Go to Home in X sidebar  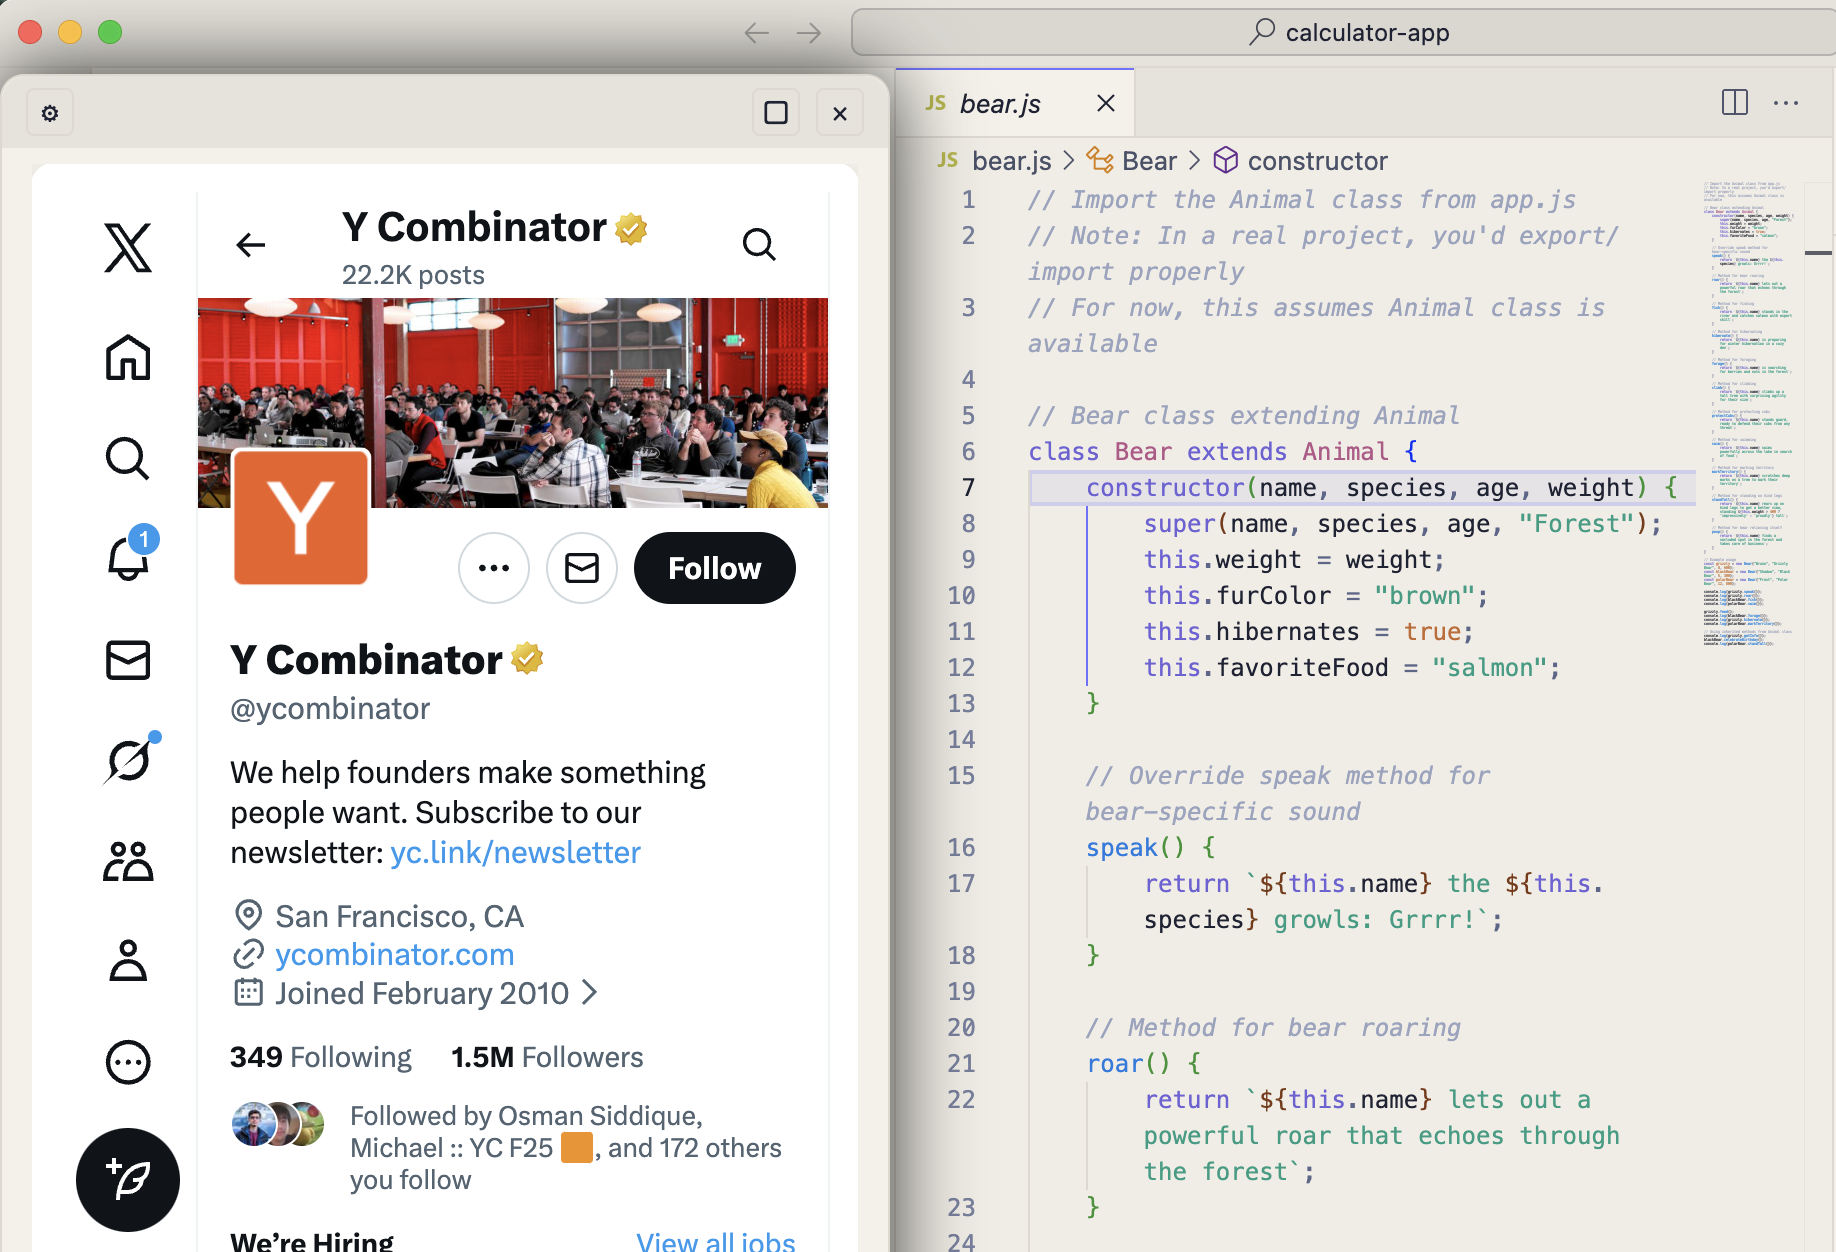(x=128, y=357)
